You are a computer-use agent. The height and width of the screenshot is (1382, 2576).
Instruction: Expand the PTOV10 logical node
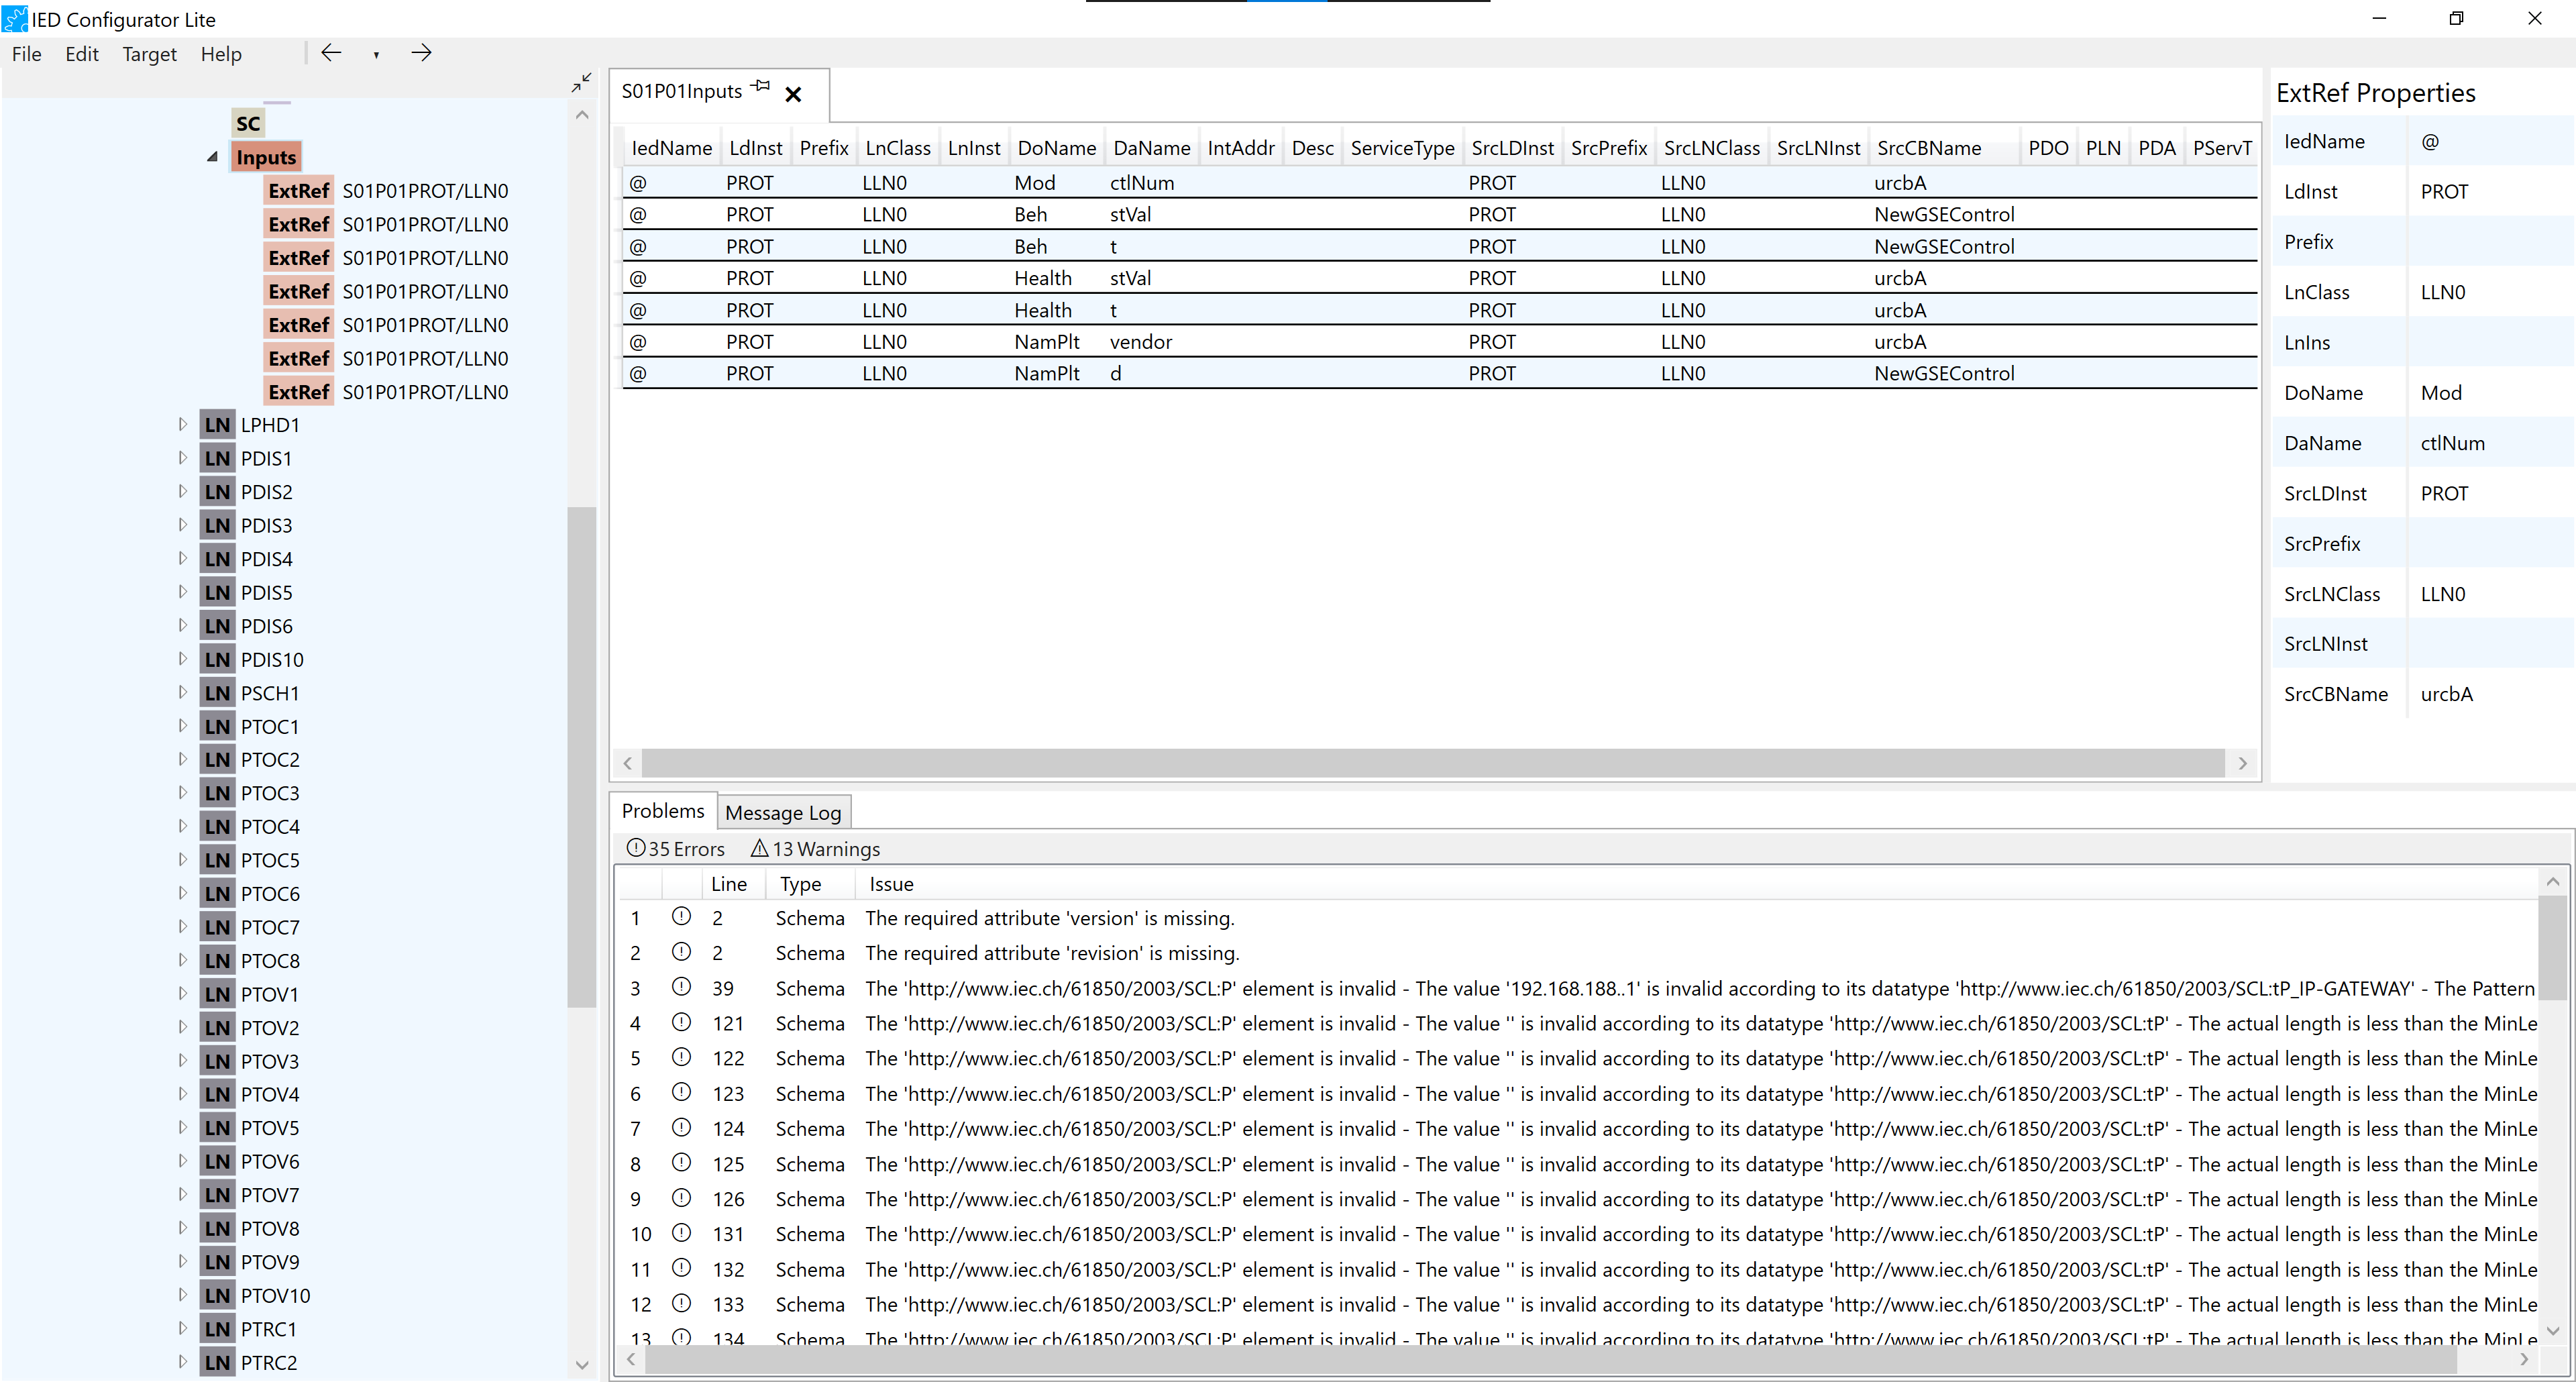coord(182,1295)
